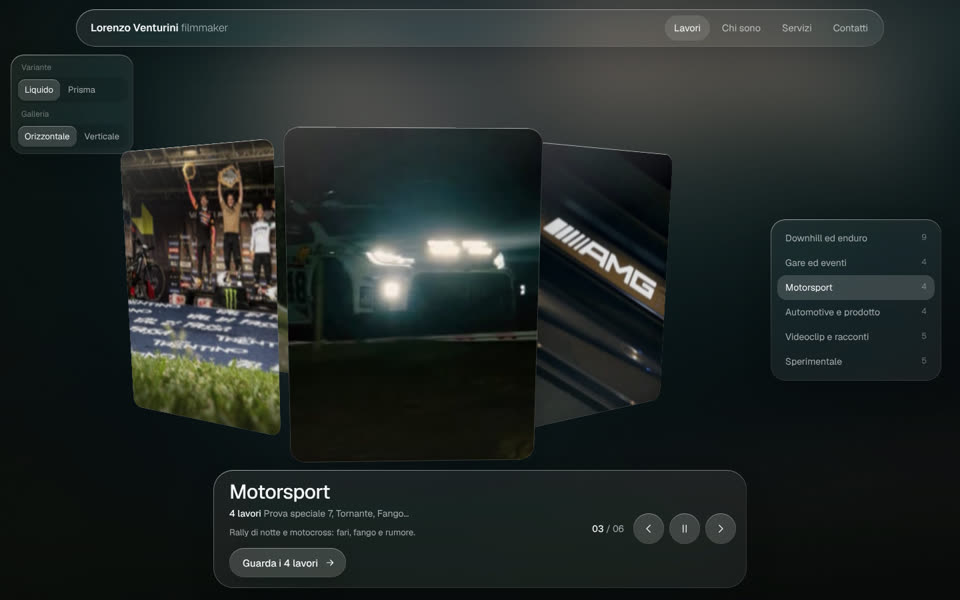This screenshot has width=960, height=600.
Task: Switch variant to Prisma
Action: [81, 90]
